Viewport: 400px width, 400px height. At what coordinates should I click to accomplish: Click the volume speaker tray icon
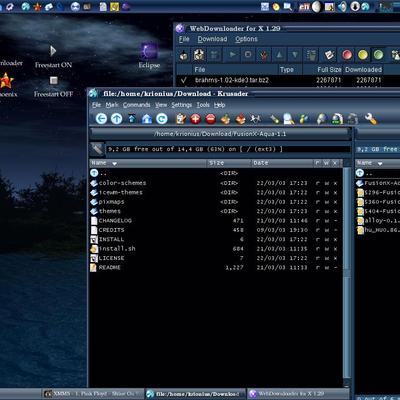(342, 6)
